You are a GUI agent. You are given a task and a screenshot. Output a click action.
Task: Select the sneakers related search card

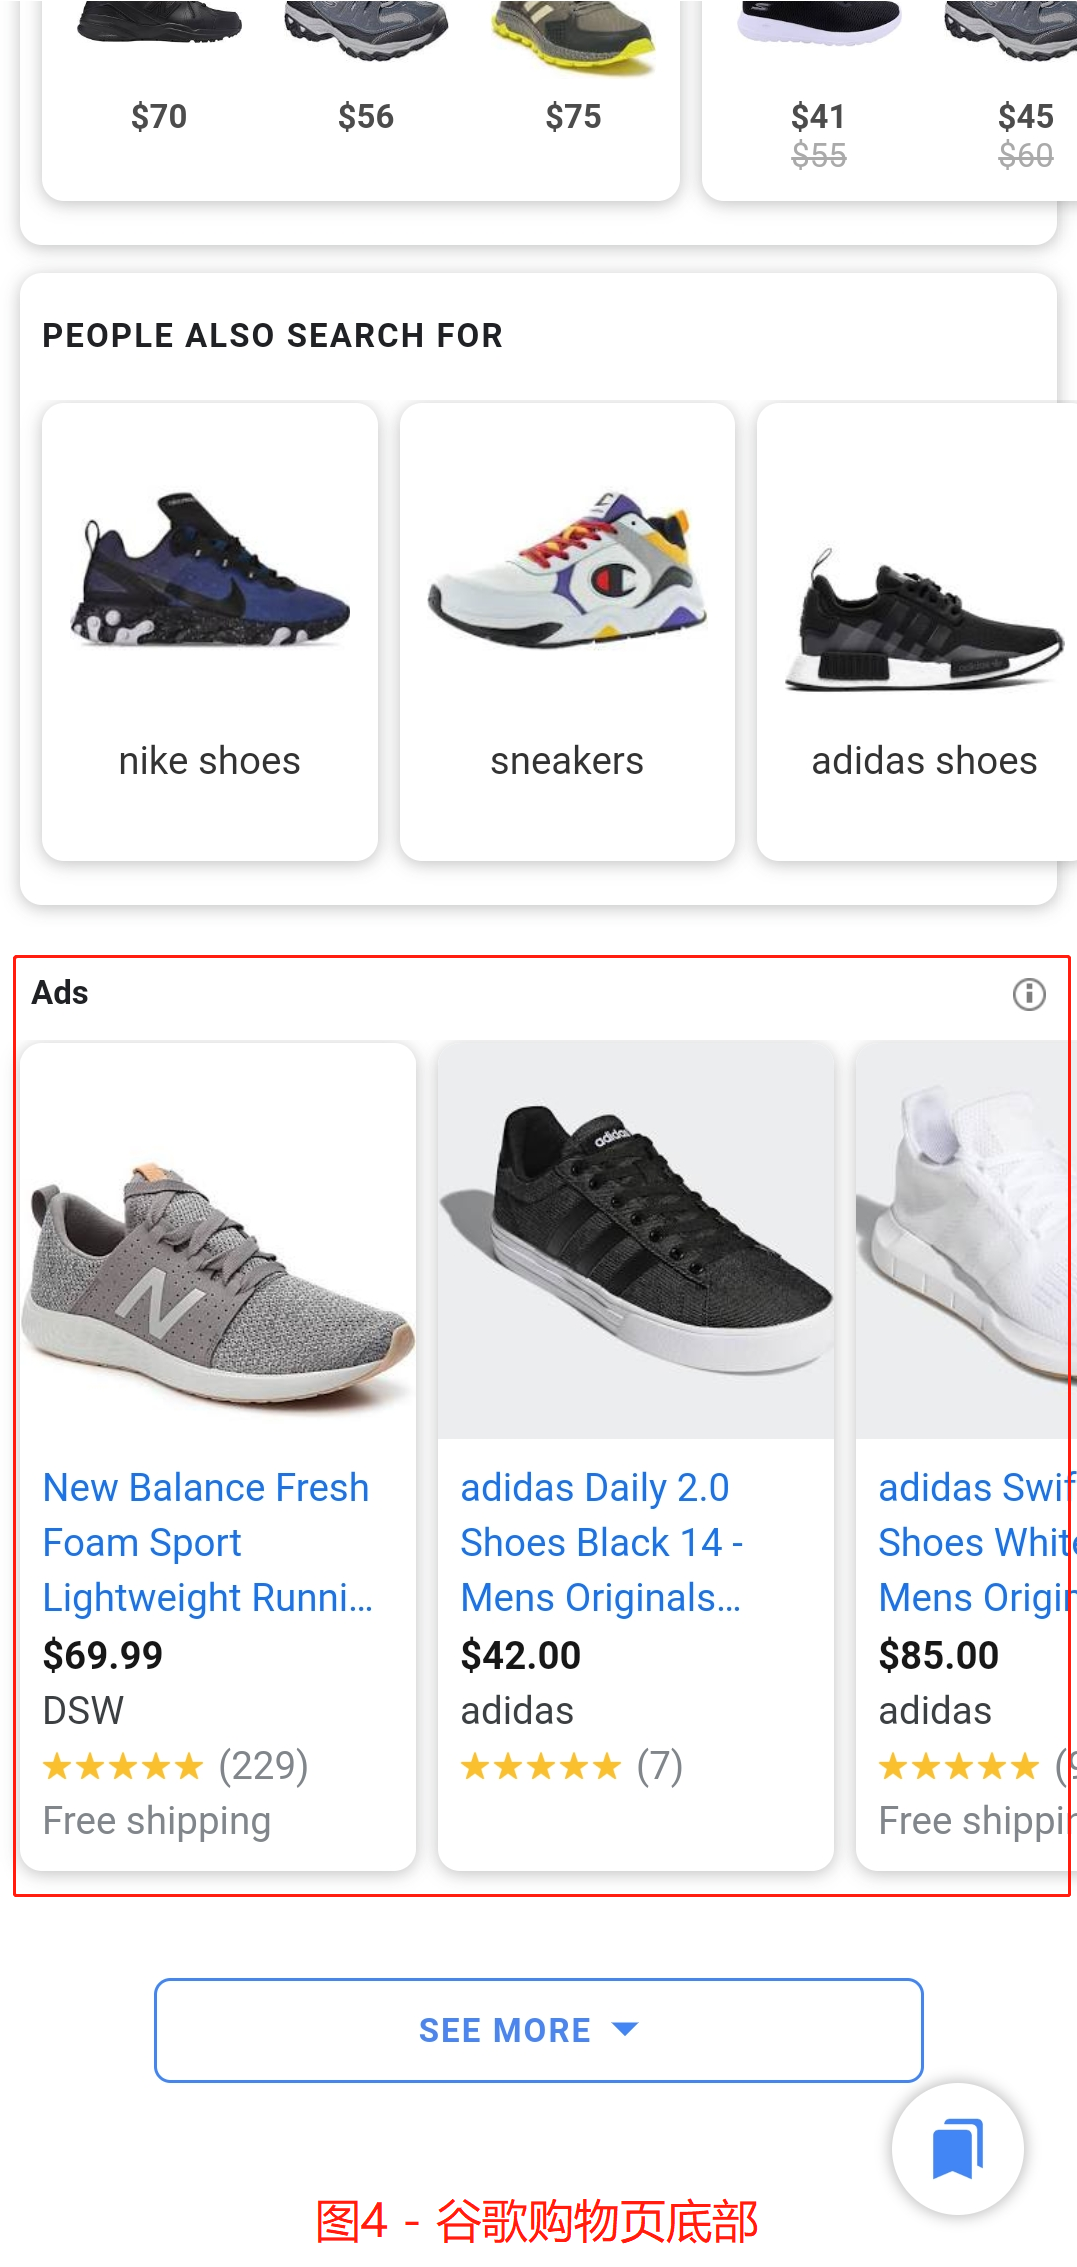(567, 632)
